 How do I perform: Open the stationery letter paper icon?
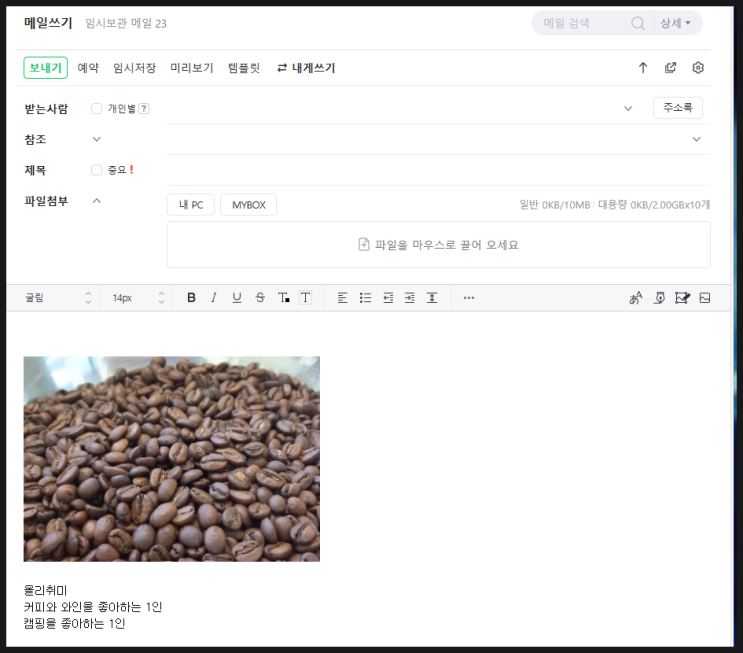click(x=682, y=298)
